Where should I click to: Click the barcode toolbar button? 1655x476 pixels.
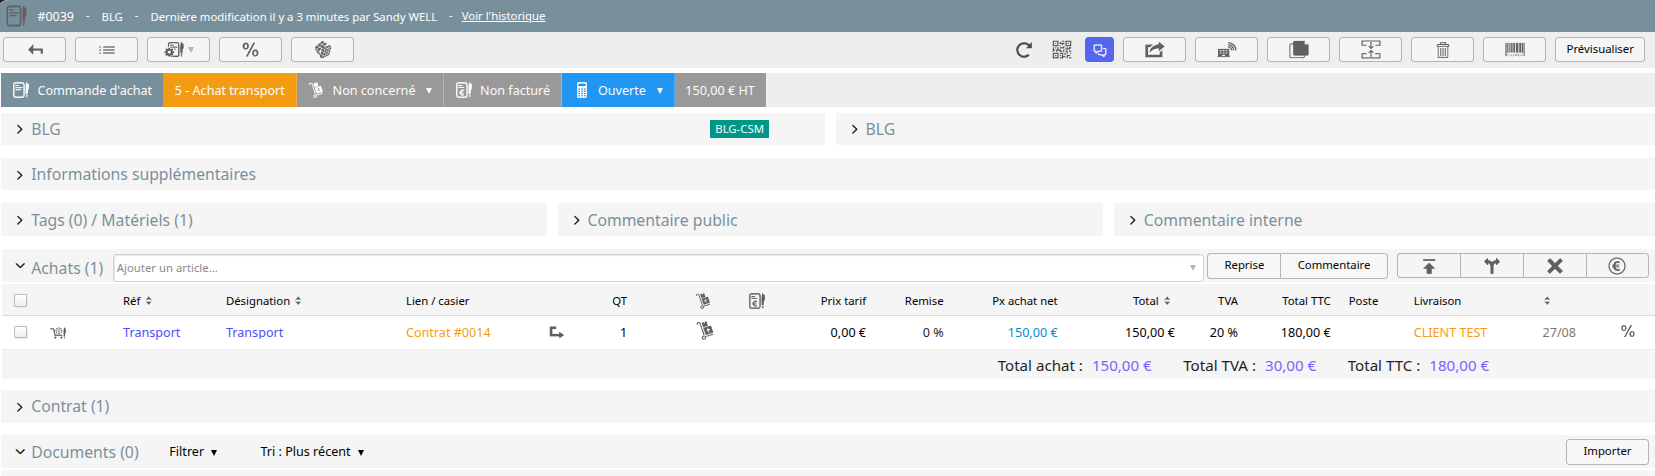[1514, 50]
